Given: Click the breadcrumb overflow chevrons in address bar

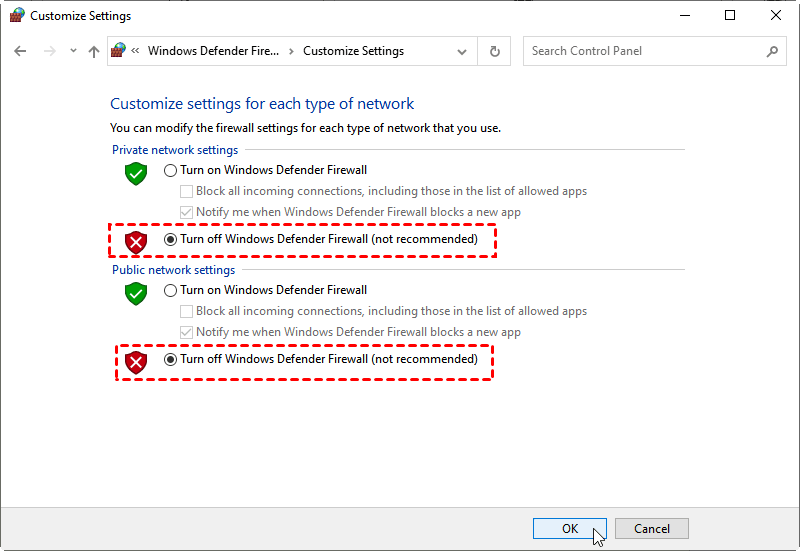Looking at the screenshot, I should pos(136,51).
